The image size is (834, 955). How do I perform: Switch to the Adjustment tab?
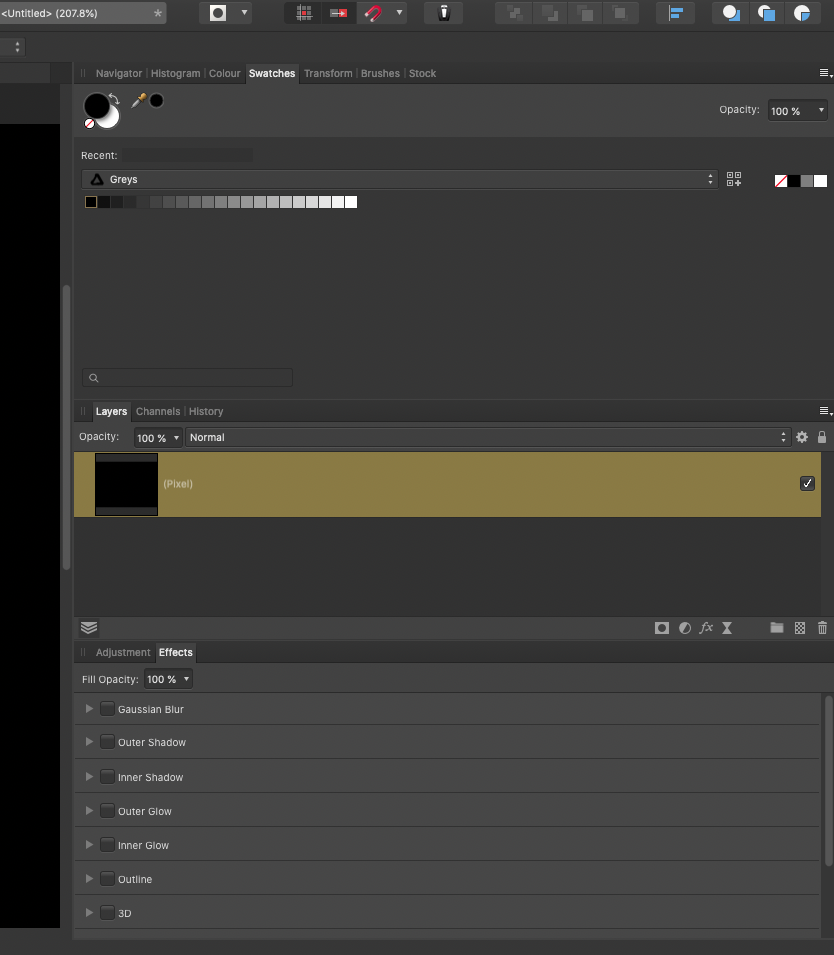tap(122, 652)
